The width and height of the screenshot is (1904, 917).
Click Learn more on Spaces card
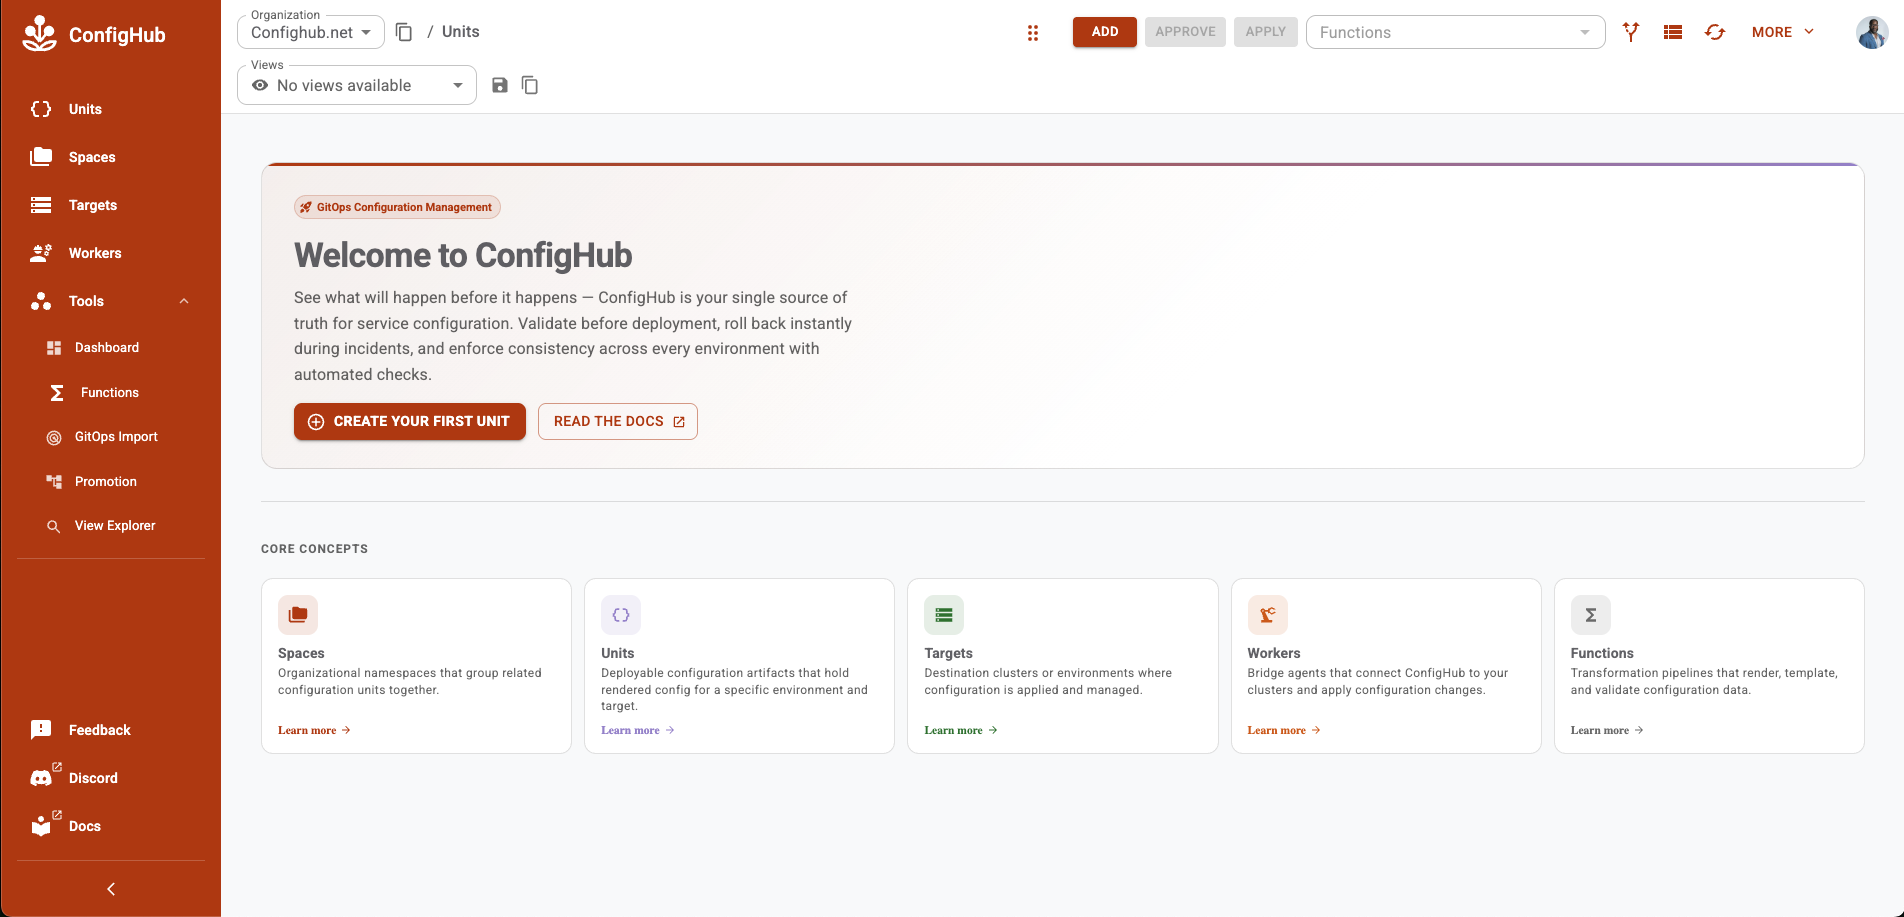[314, 730]
